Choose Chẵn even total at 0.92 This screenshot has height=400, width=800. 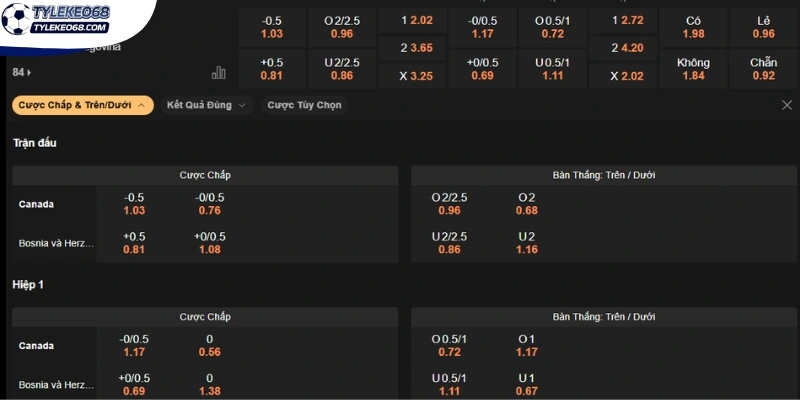(764, 69)
